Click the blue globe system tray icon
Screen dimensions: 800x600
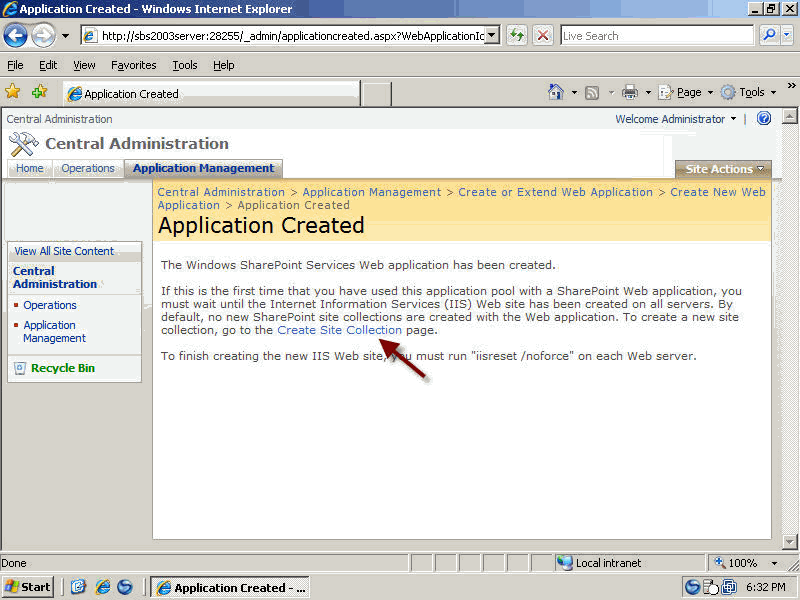coord(692,587)
